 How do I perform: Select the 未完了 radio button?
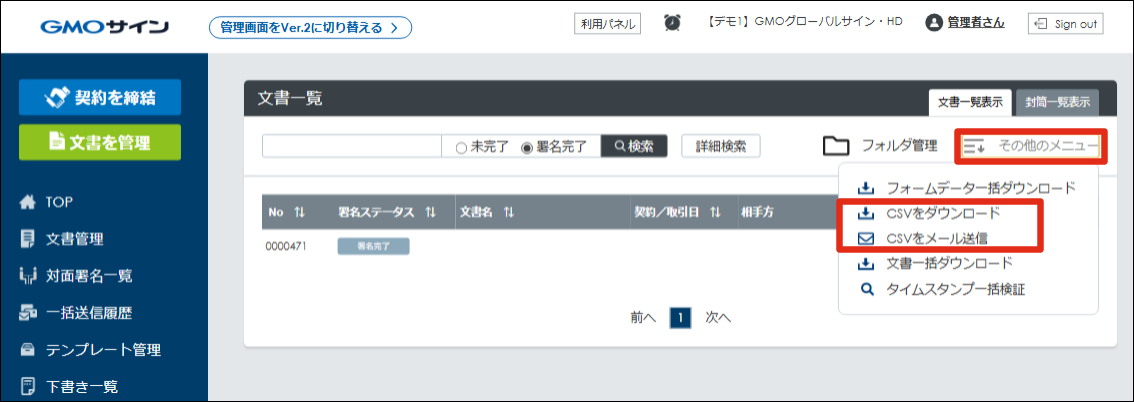[x=461, y=147]
